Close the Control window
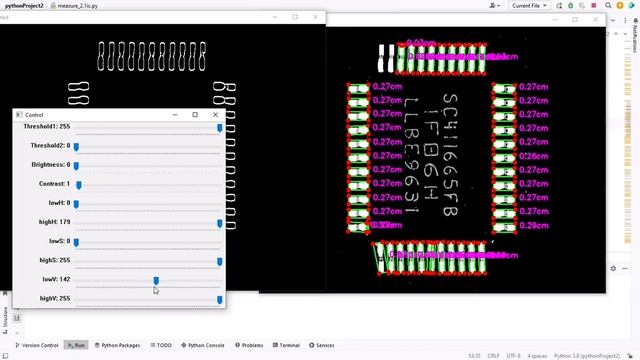 click(x=216, y=115)
